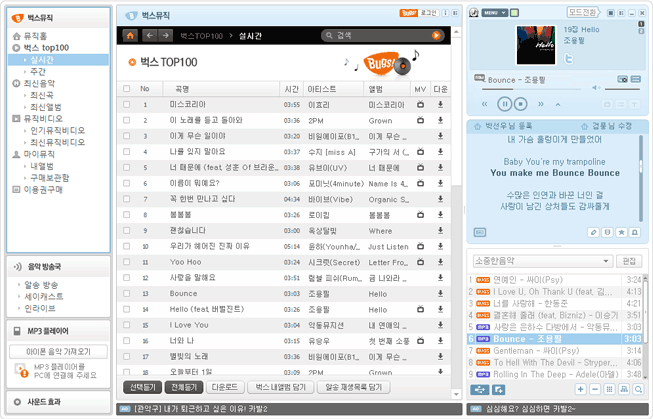Collapse the player with up chevron
The width and height of the screenshot is (653, 419).
click(558, 104)
